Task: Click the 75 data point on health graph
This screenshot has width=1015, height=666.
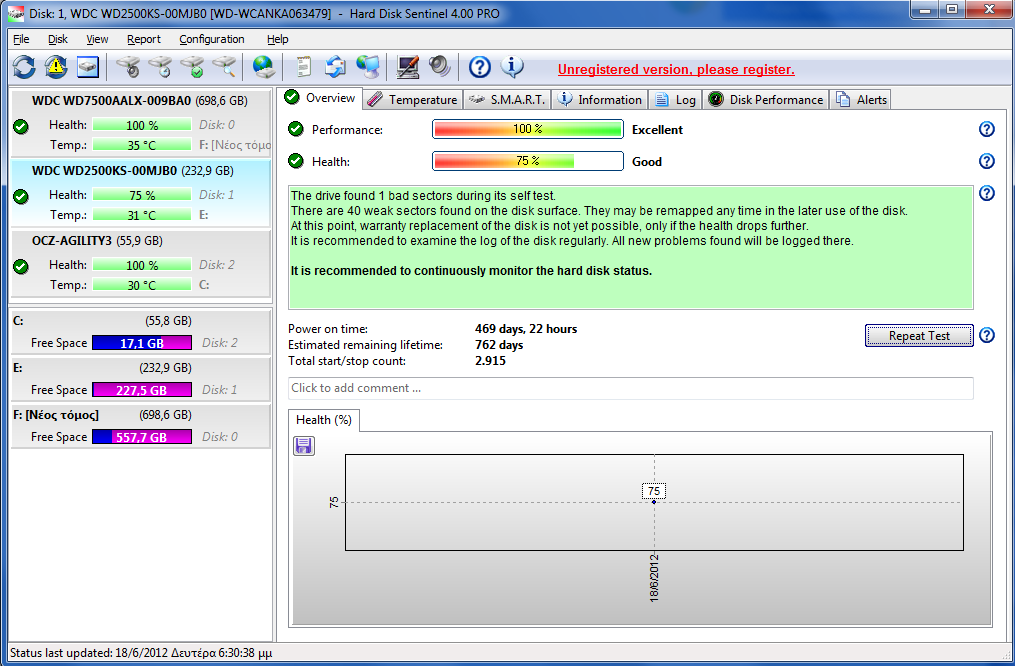Action: 654,502
